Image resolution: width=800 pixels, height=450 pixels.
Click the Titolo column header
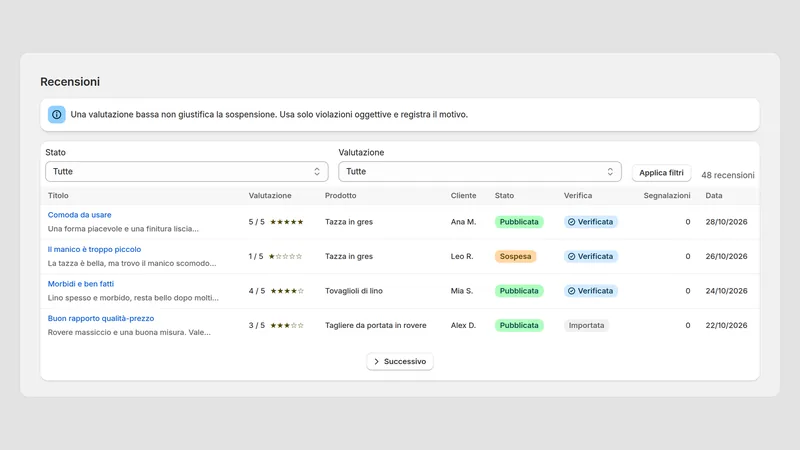coord(58,195)
